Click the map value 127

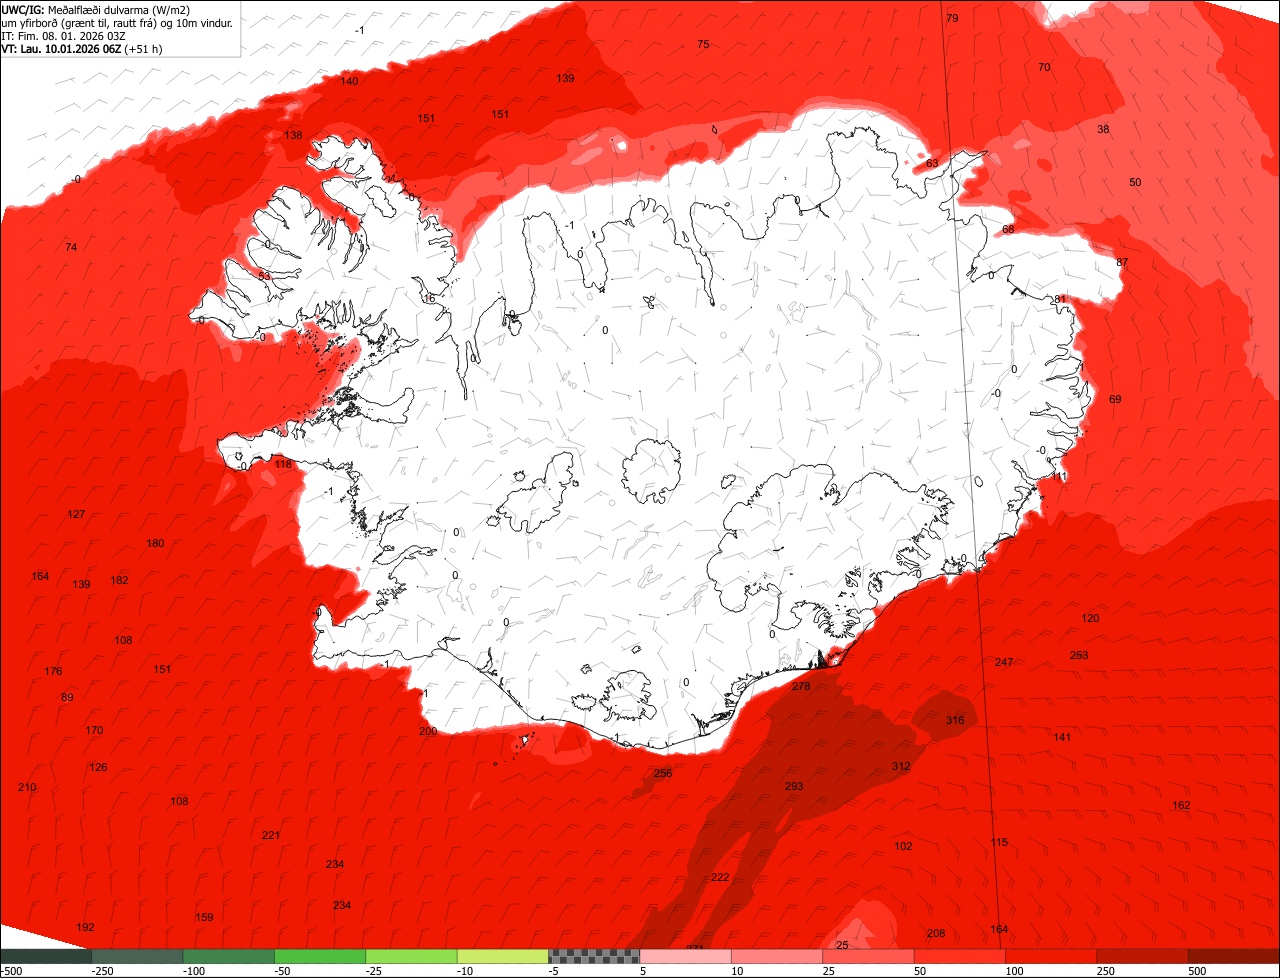[x=76, y=515]
